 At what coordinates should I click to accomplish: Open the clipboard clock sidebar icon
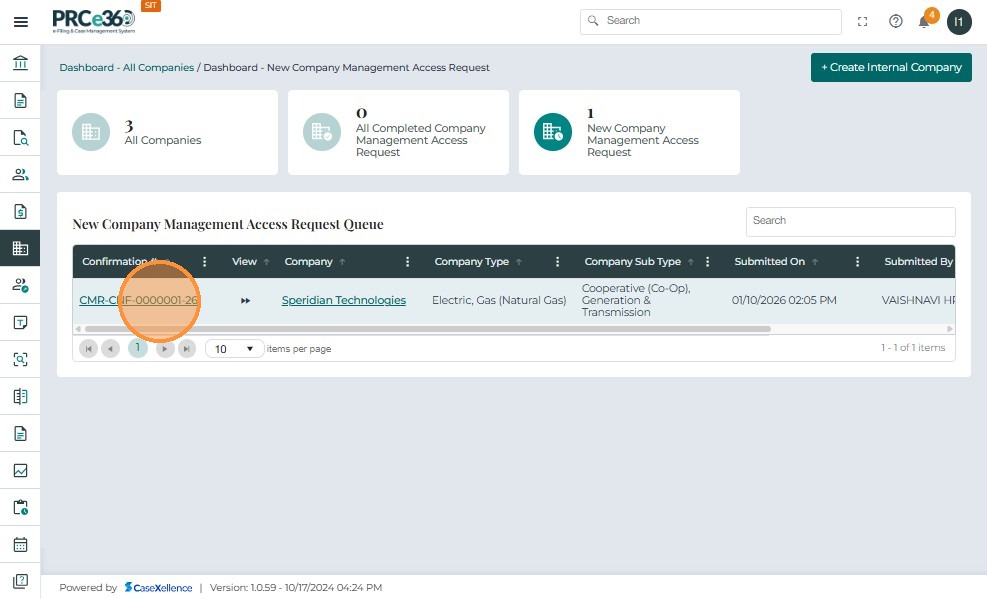pos(20,507)
